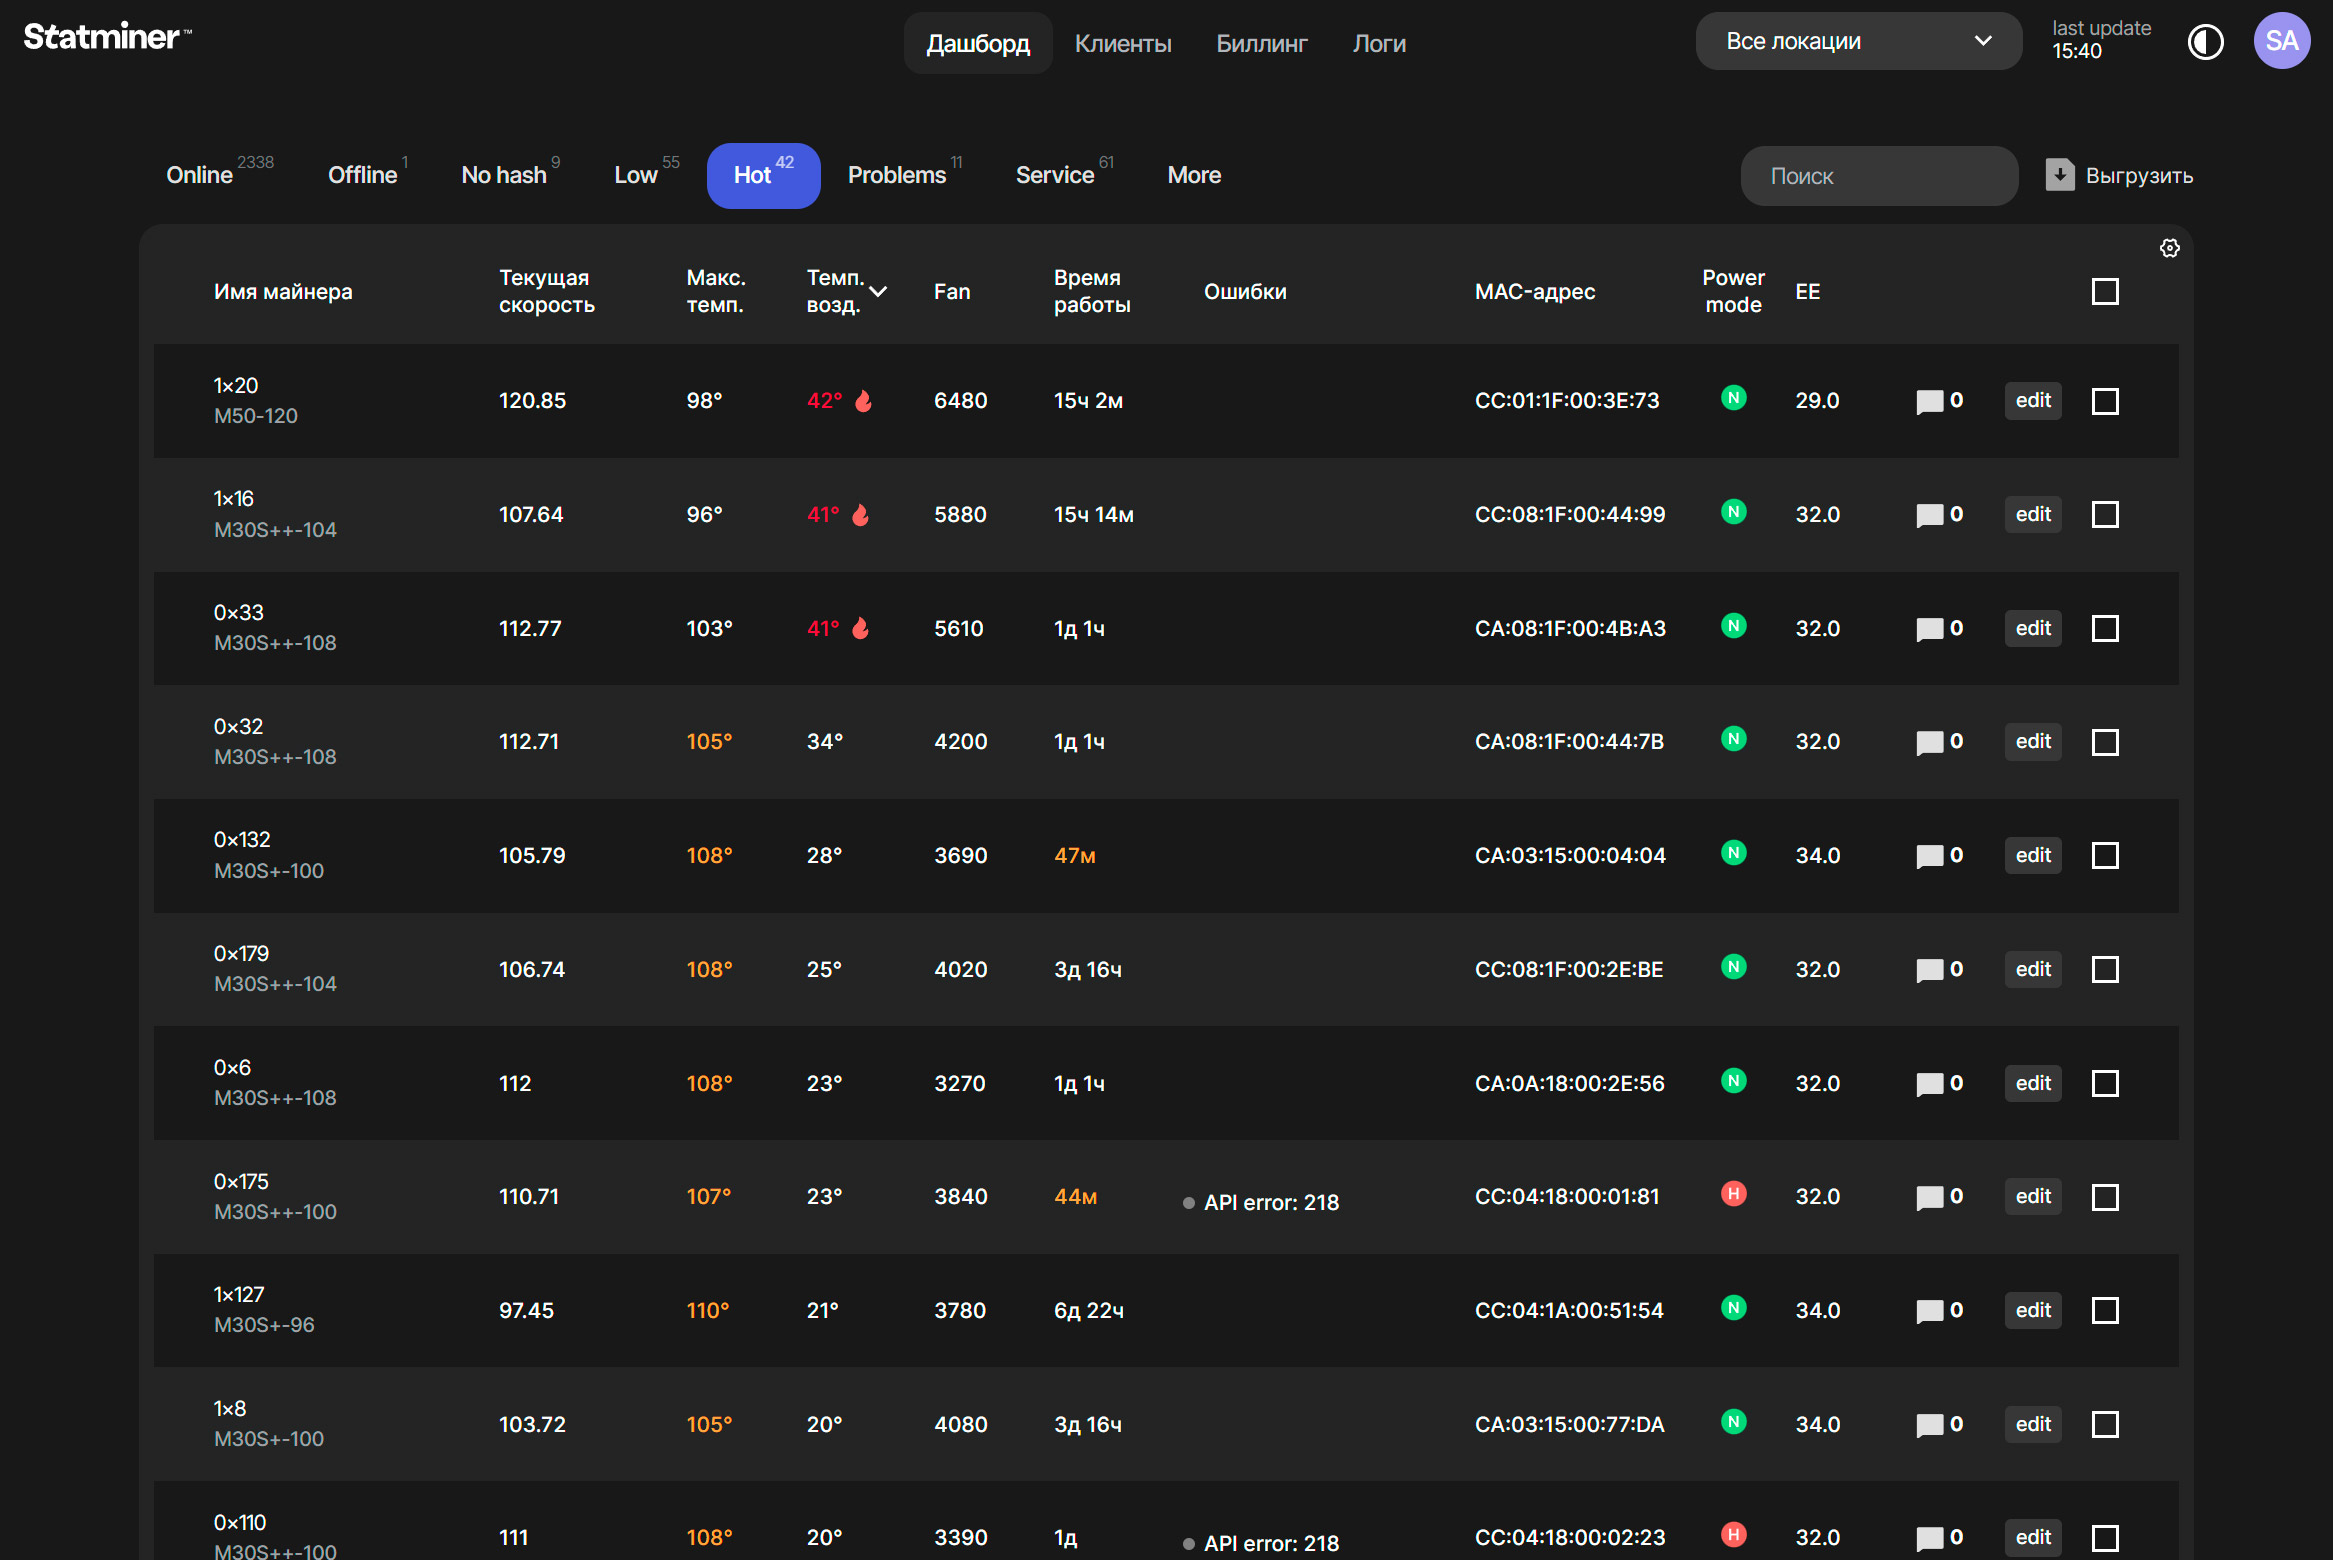This screenshot has height=1560, width=2333.
Task: Click flame icon in row 0x33
Action: point(860,628)
